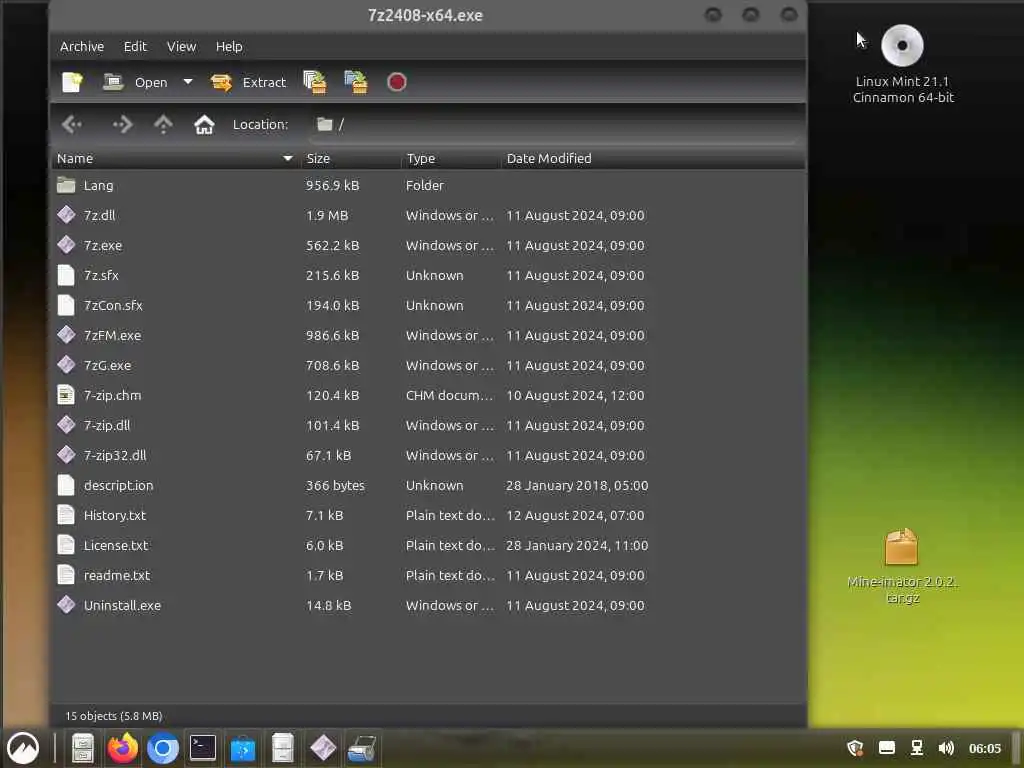The height and width of the screenshot is (768, 1024).
Task: Launch Firefox from the taskbar
Action: [123, 748]
